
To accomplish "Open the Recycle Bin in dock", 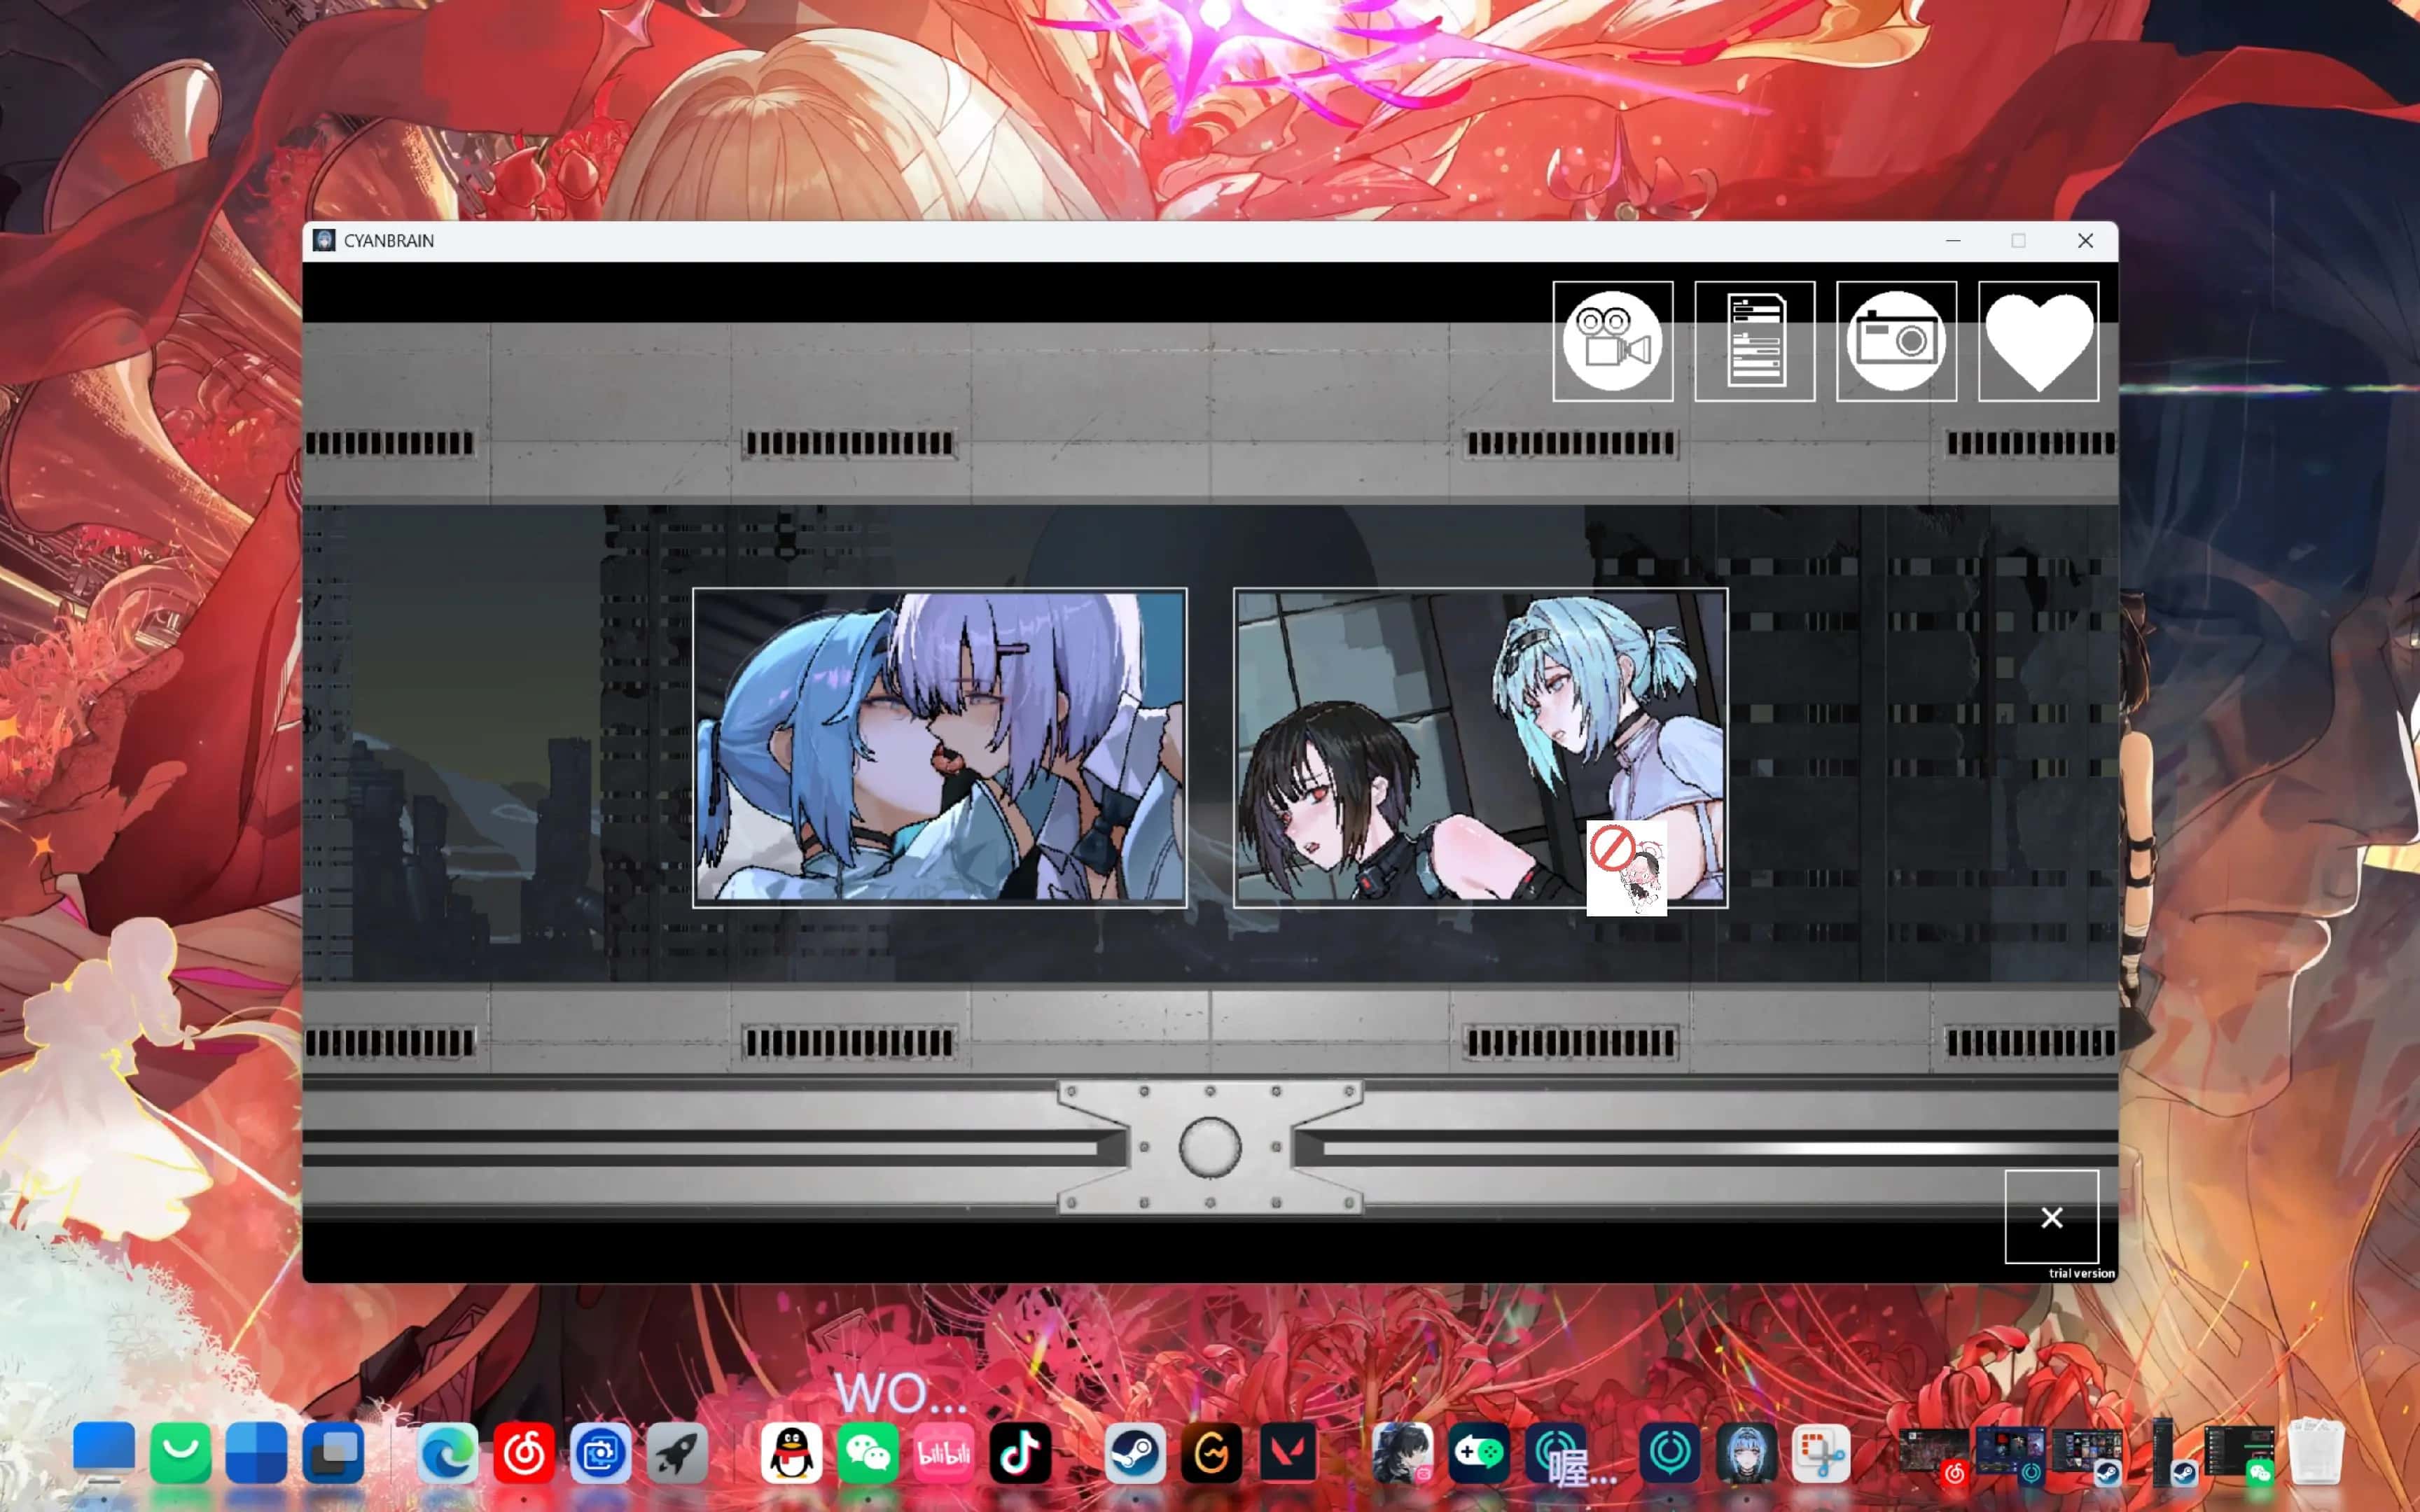I will 2316,1452.
